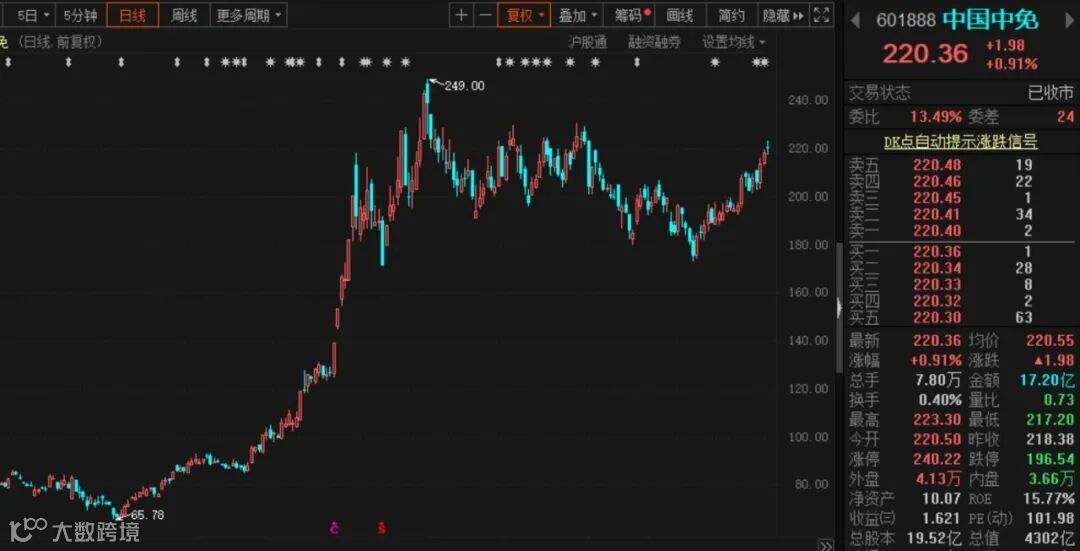Click the panel expand arrows at bottom-right corner
Viewport: 1080px width, 551px height.
click(x=827, y=545)
